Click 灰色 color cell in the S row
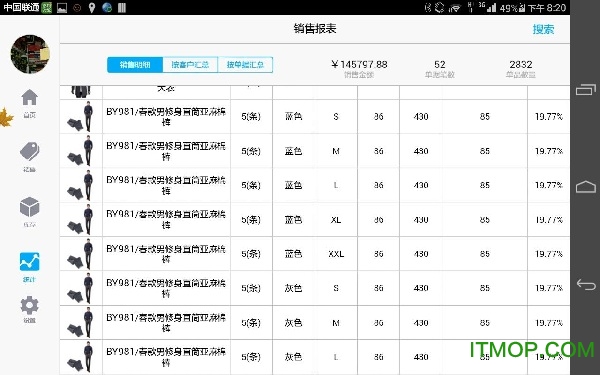Screen dimensions: 600x375 tap(293, 288)
